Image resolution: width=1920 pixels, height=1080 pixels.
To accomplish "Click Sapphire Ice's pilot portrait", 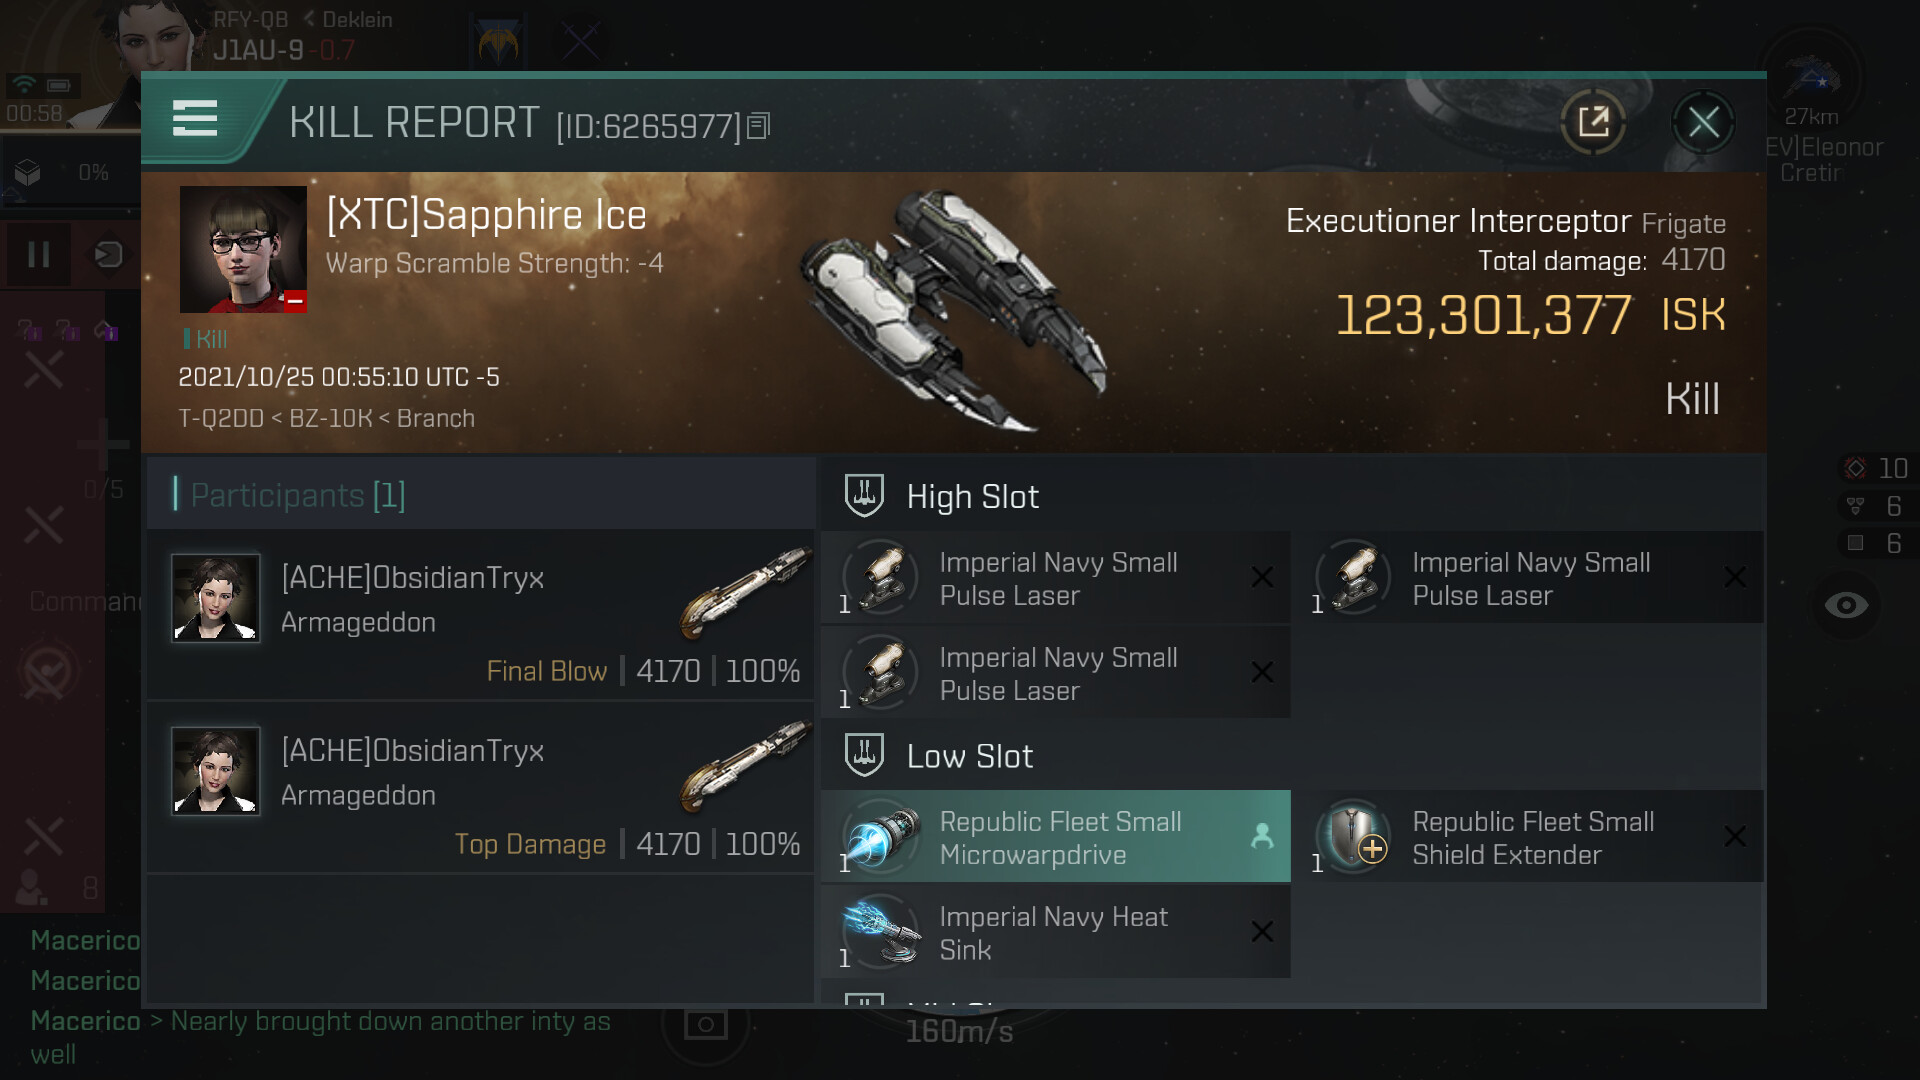I will click(243, 250).
